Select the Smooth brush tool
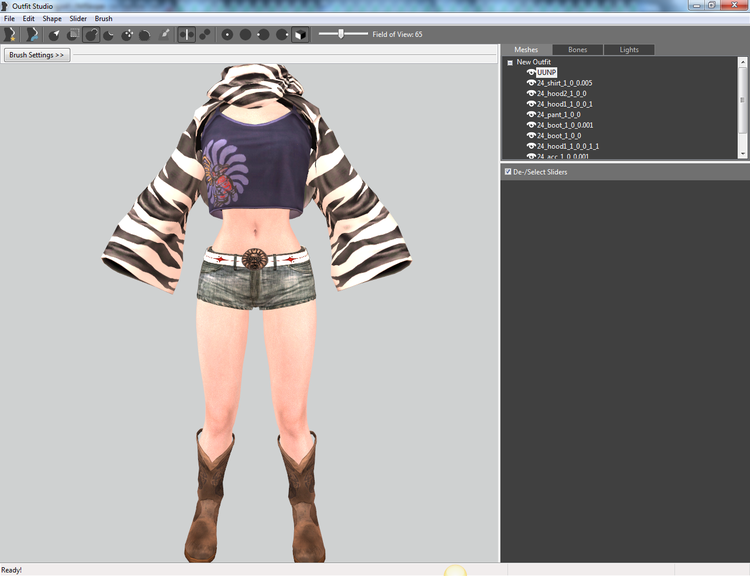The height and width of the screenshot is (576, 750). [x=145, y=34]
